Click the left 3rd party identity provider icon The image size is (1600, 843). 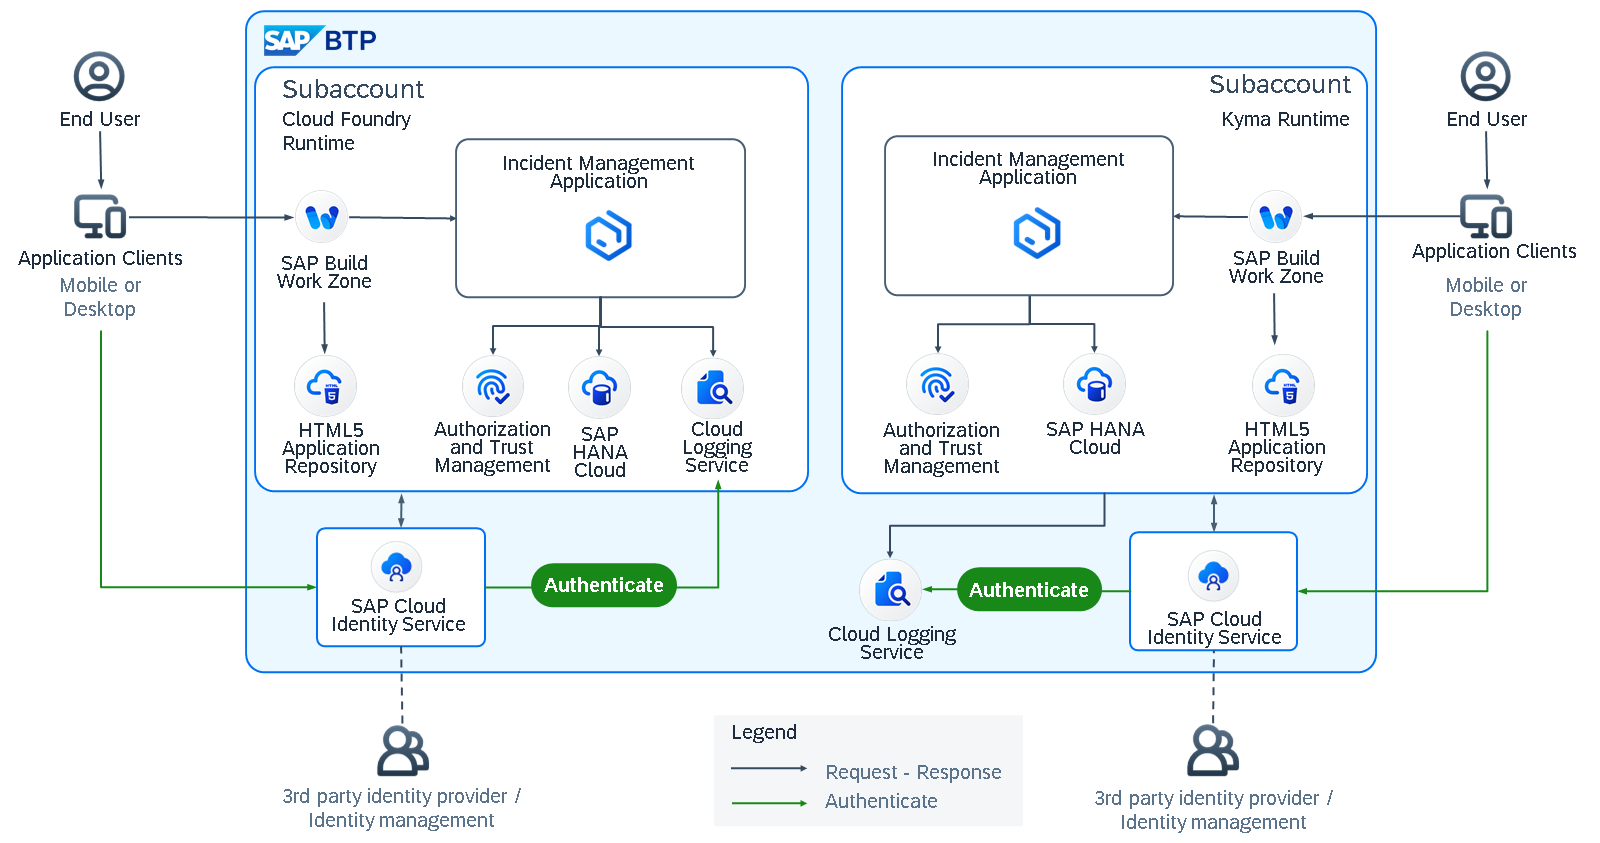click(402, 752)
